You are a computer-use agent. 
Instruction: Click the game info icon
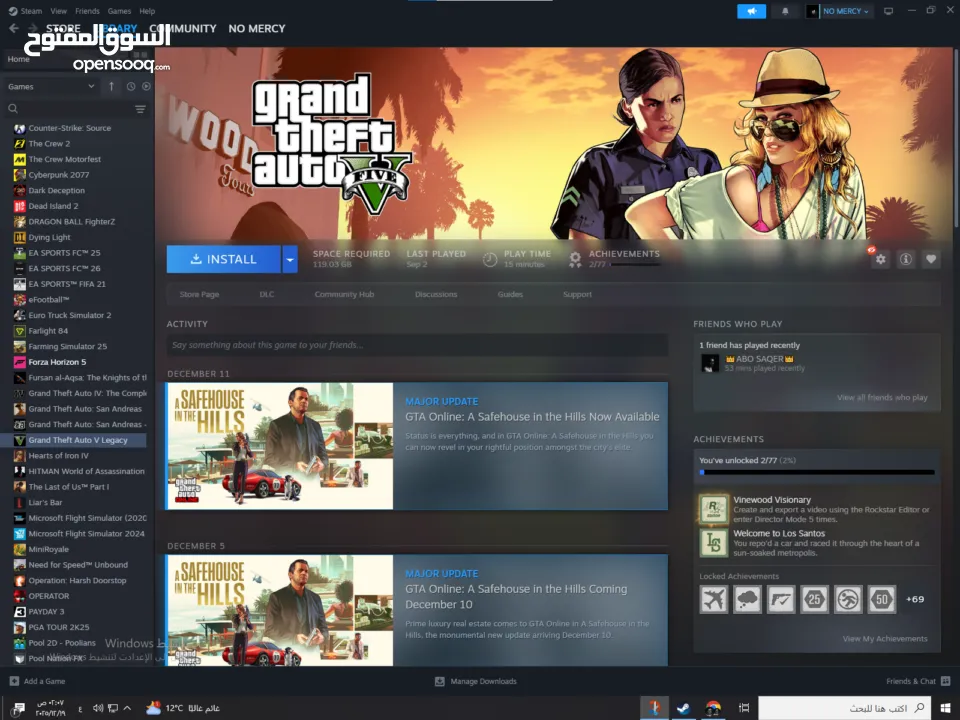[905, 259]
